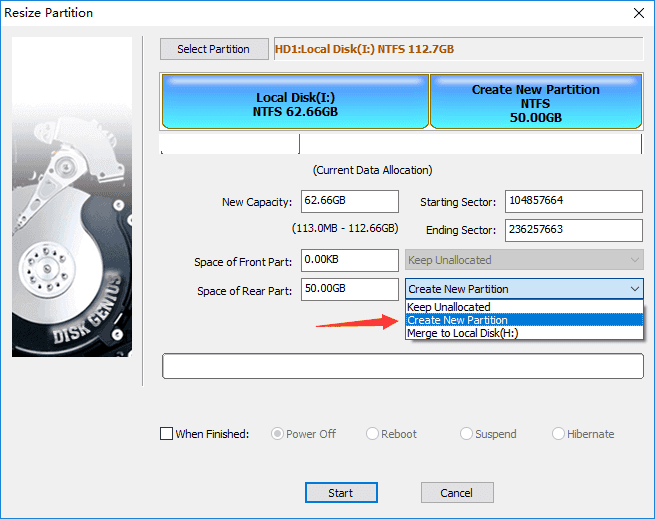The image size is (655, 519).
Task: Choose Create New Partition list option
Action: coord(457,320)
